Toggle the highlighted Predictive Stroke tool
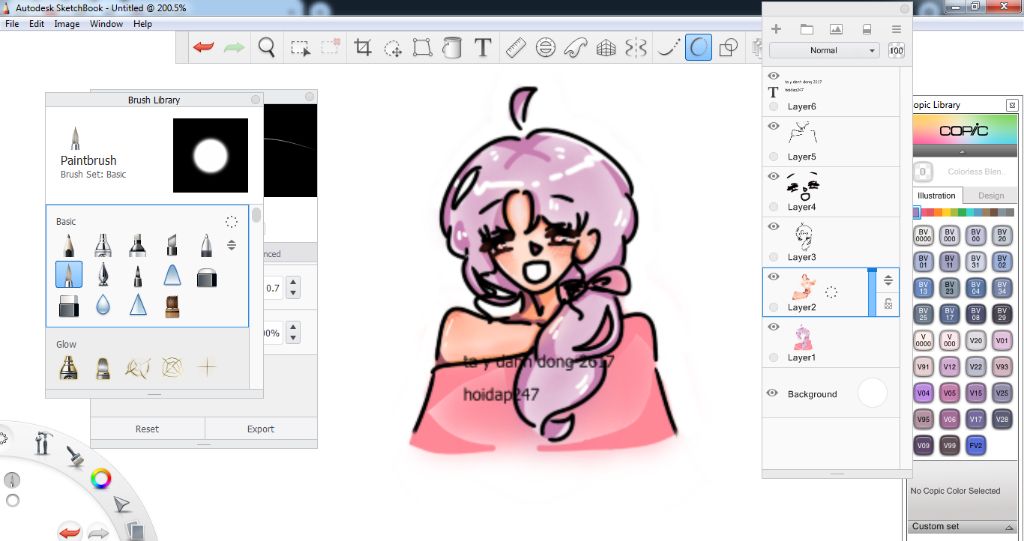This screenshot has height=541, width=1024. [698, 48]
